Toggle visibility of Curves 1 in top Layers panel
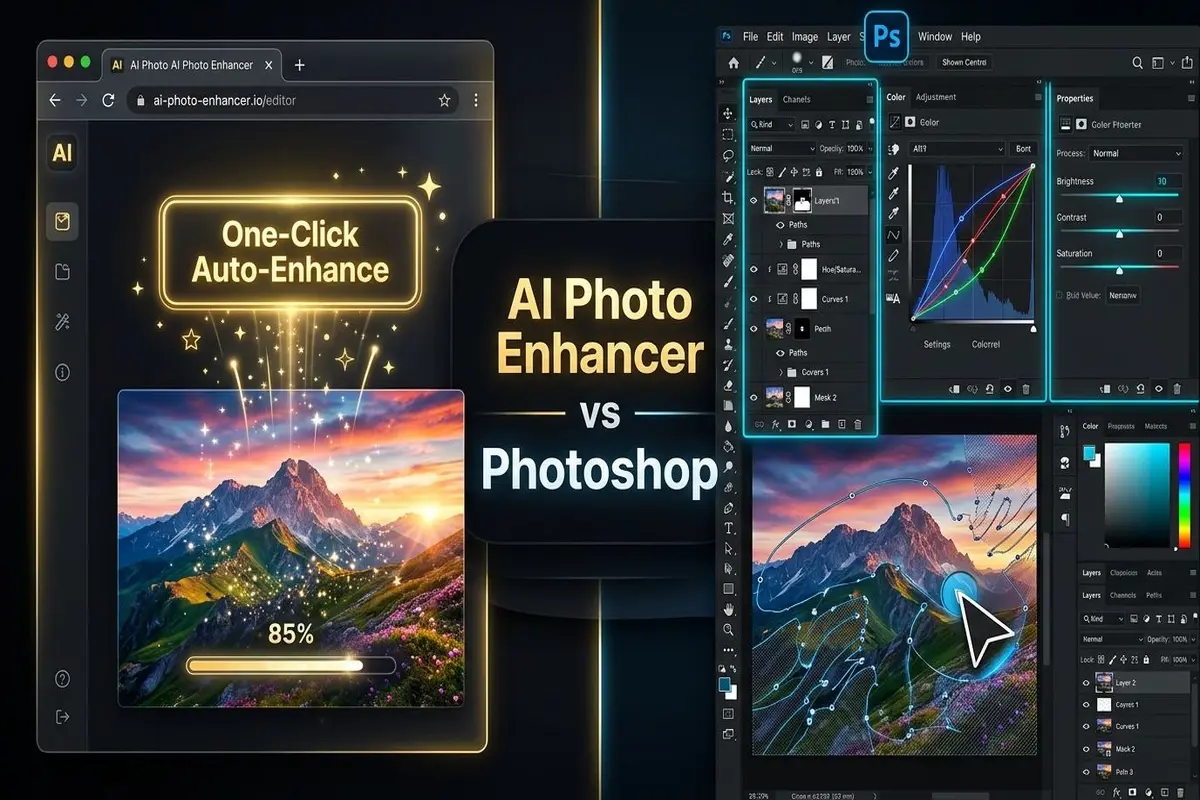The height and width of the screenshot is (800, 1200). [x=754, y=298]
